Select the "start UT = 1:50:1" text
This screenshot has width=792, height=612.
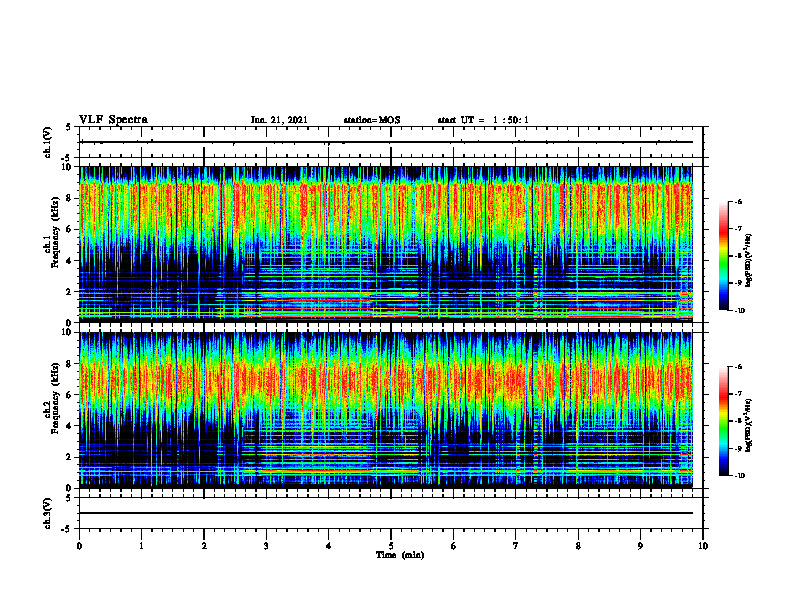click(x=483, y=120)
